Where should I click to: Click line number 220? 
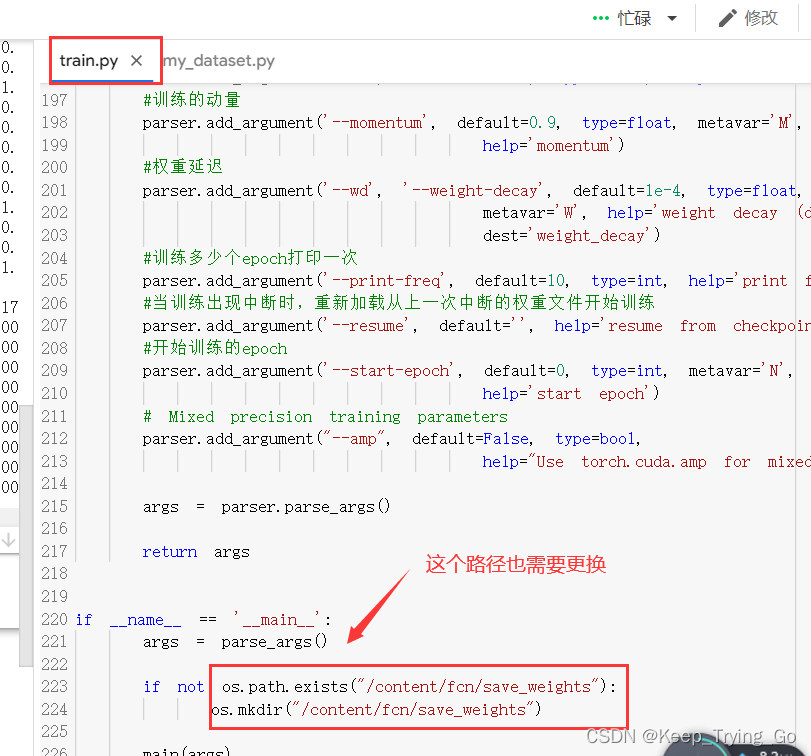pos(54,619)
